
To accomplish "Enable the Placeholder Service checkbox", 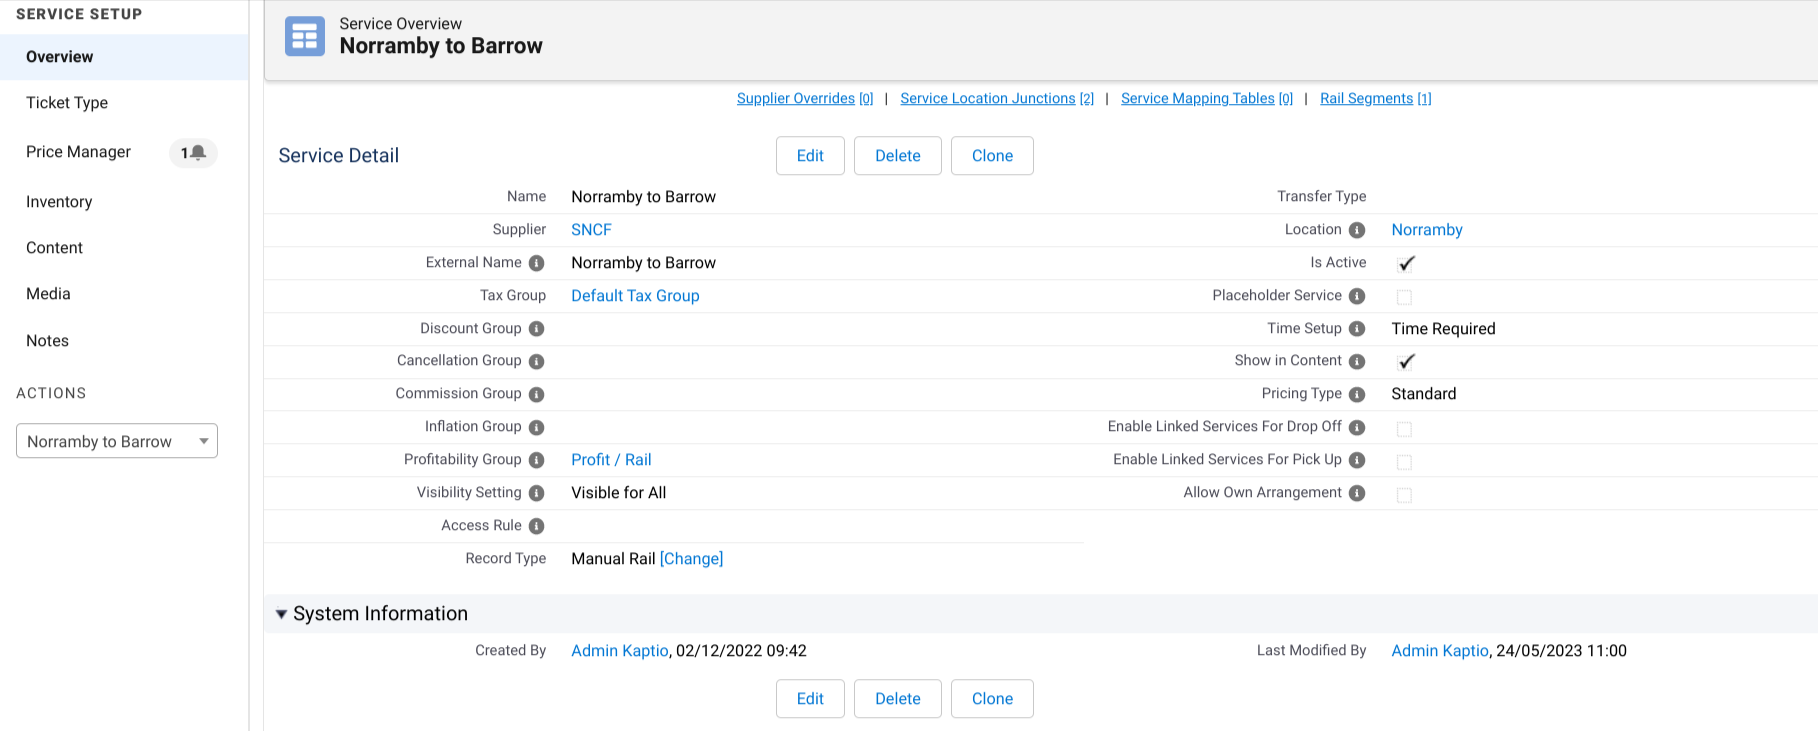I will (x=1404, y=297).
